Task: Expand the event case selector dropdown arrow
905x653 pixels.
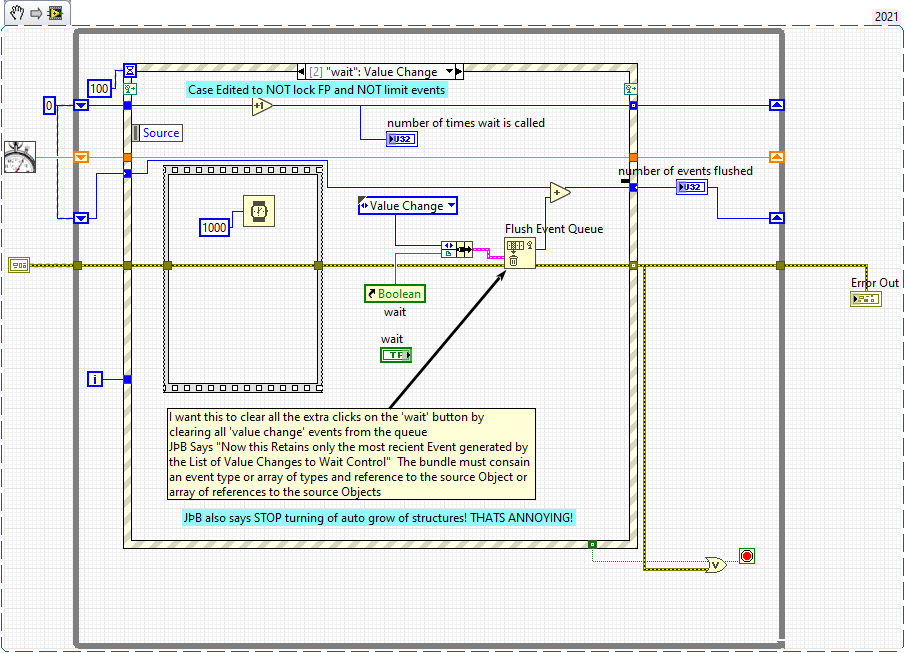Action: (448, 71)
